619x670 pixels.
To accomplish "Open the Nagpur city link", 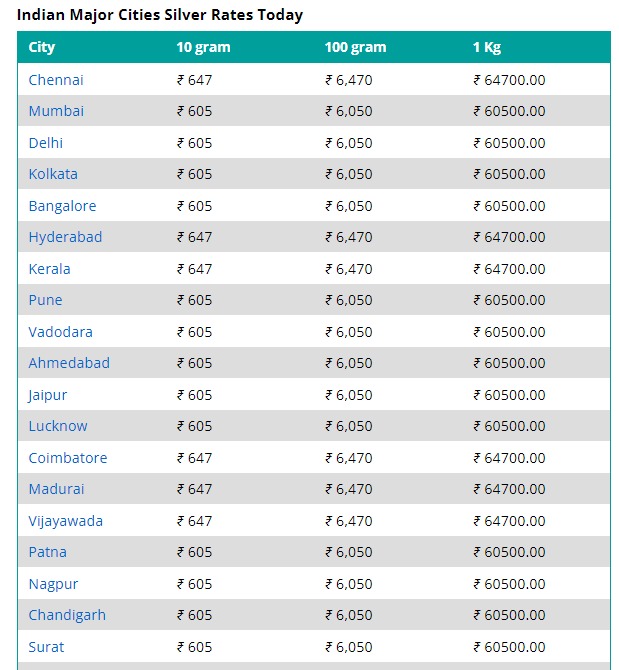I will 53,584.
